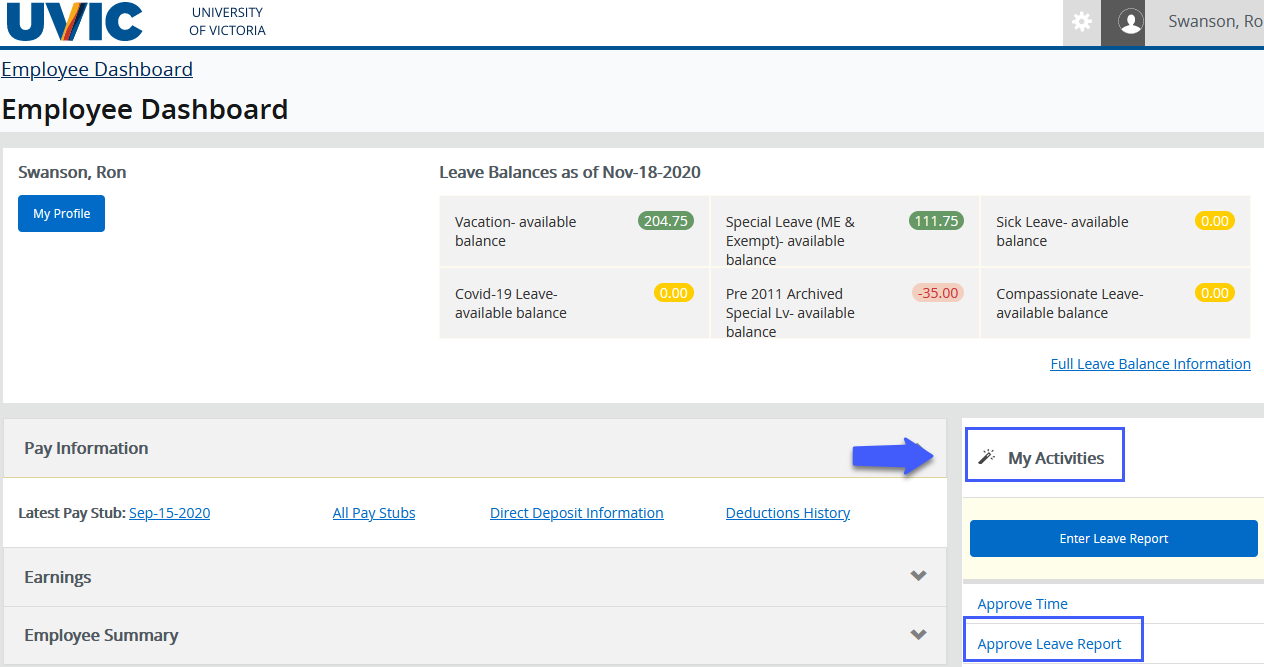Click the settings gear icon
The image size is (1264, 667).
(x=1081, y=23)
